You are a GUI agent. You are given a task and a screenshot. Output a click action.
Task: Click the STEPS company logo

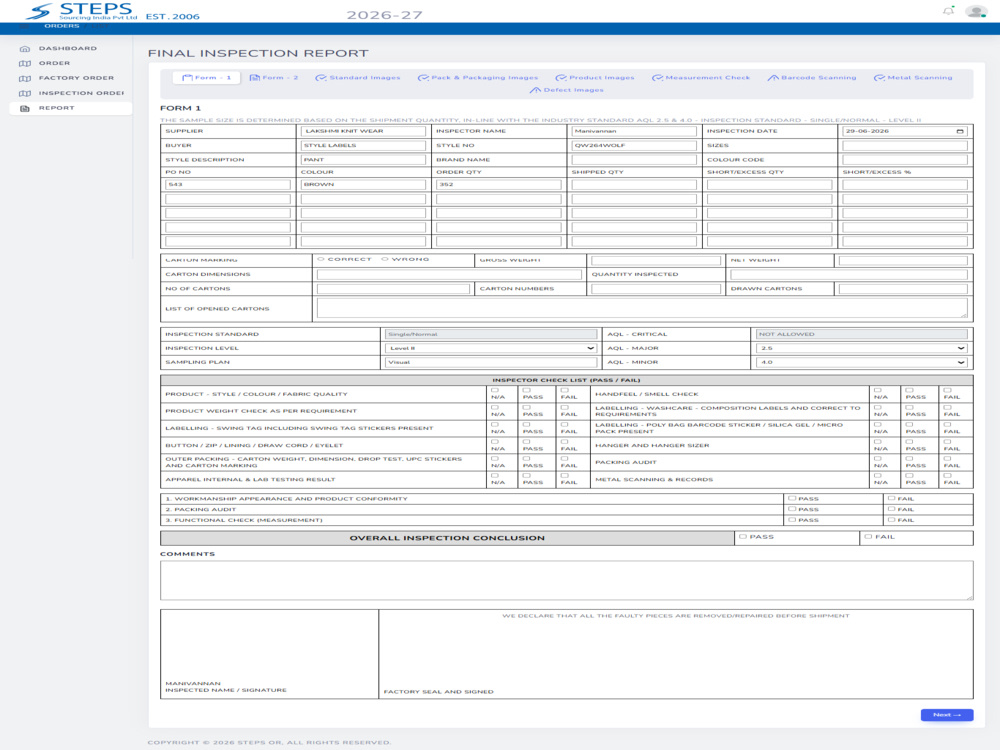point(83,11)
